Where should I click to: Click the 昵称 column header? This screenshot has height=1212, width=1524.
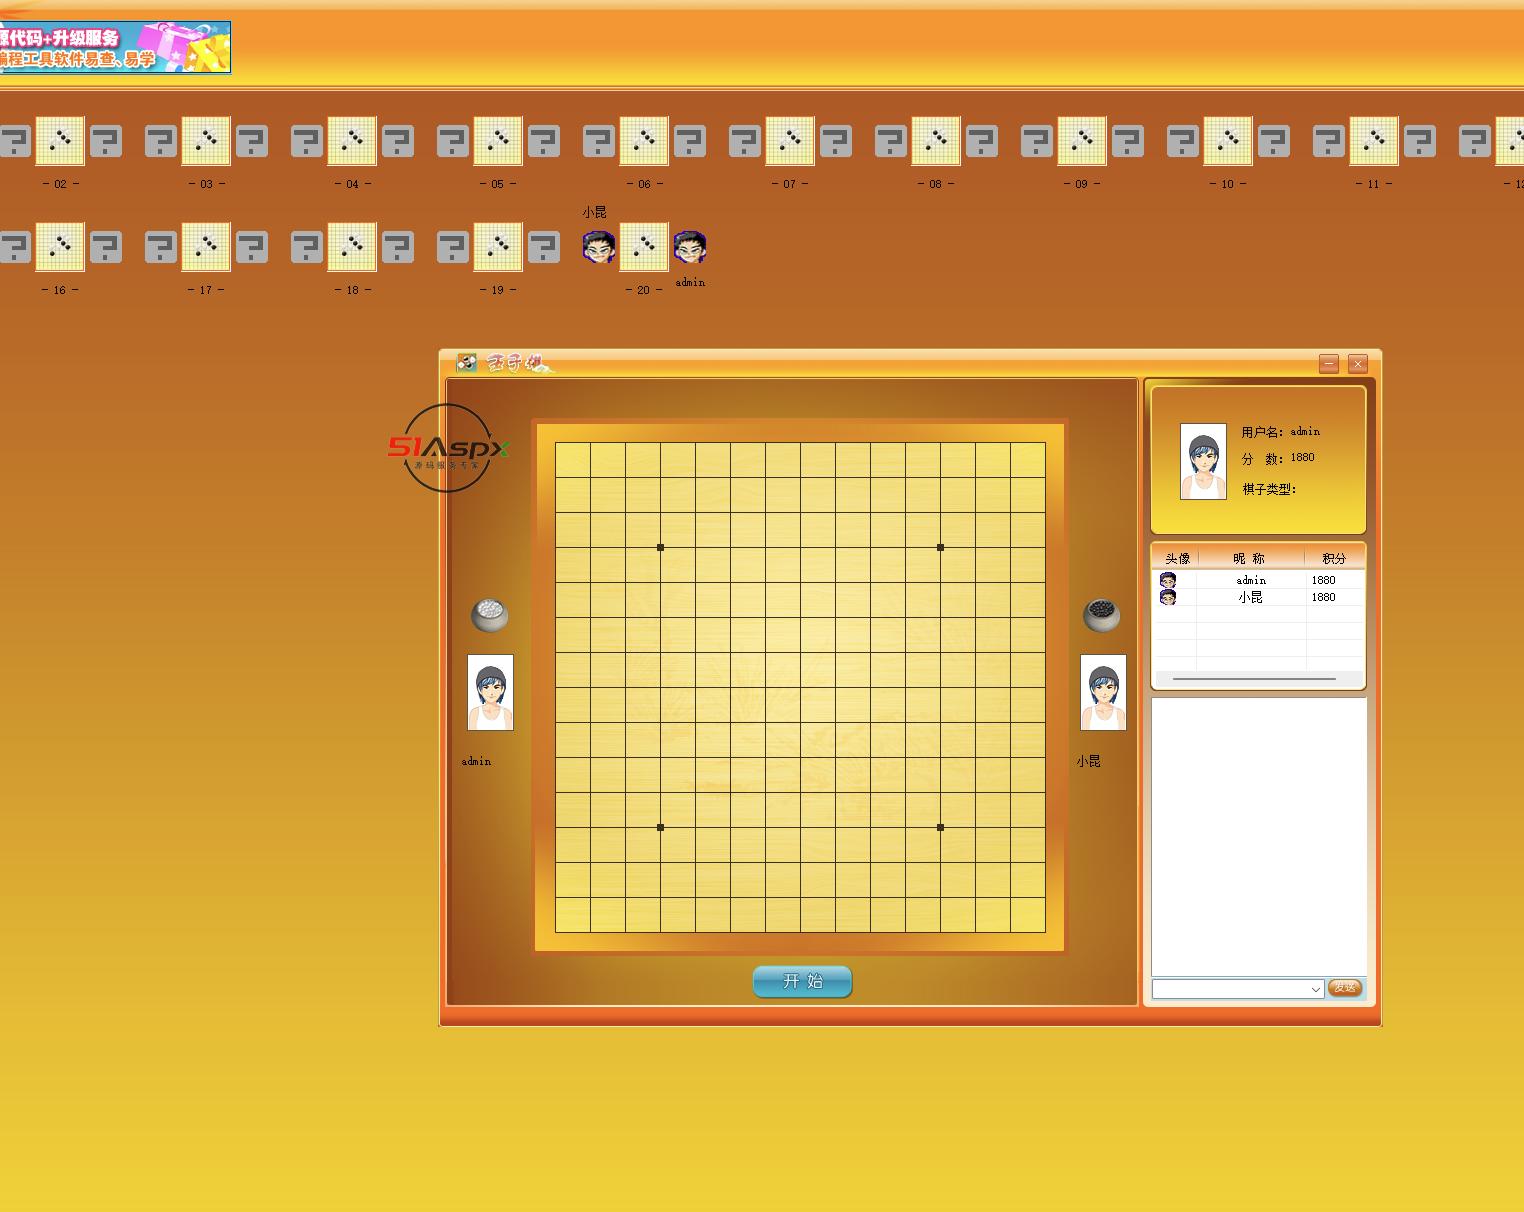click(x=1250, y=558)
